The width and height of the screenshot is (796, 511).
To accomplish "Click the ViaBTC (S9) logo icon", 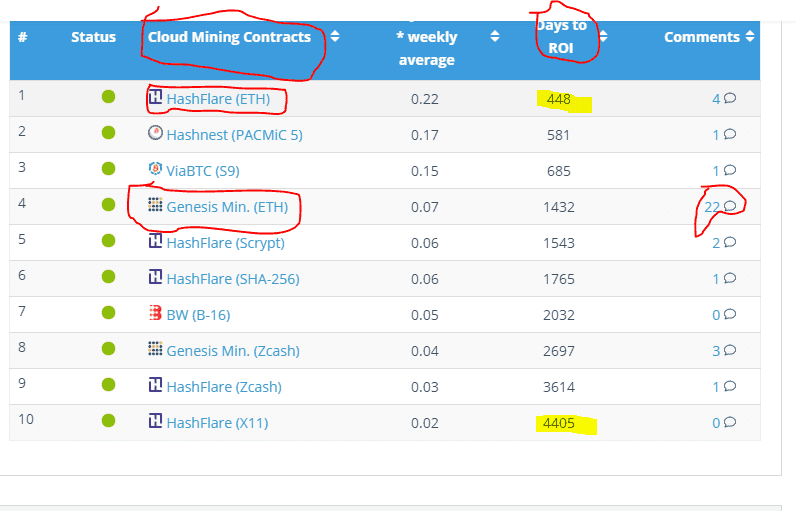I will coord(155,168).
